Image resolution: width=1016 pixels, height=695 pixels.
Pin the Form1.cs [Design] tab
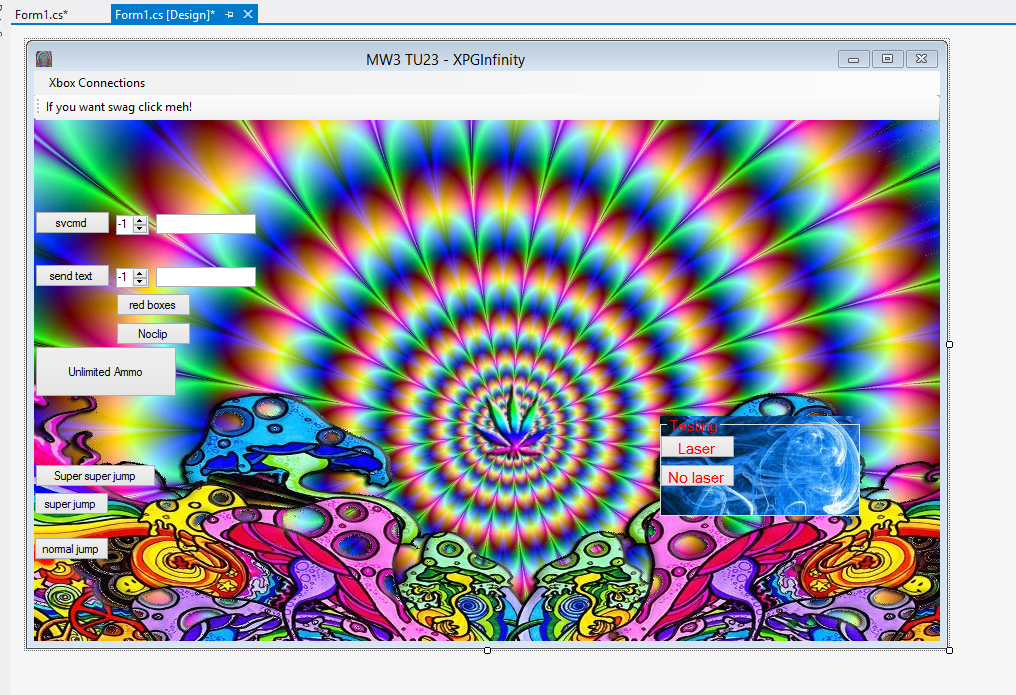click(x=229, y=14)
